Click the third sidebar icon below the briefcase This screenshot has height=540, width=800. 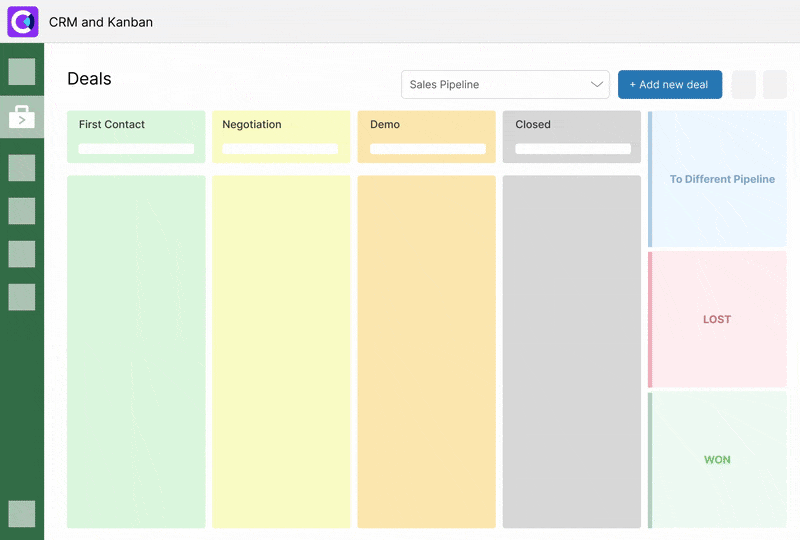pyautogui.click(x=22, y=254)
